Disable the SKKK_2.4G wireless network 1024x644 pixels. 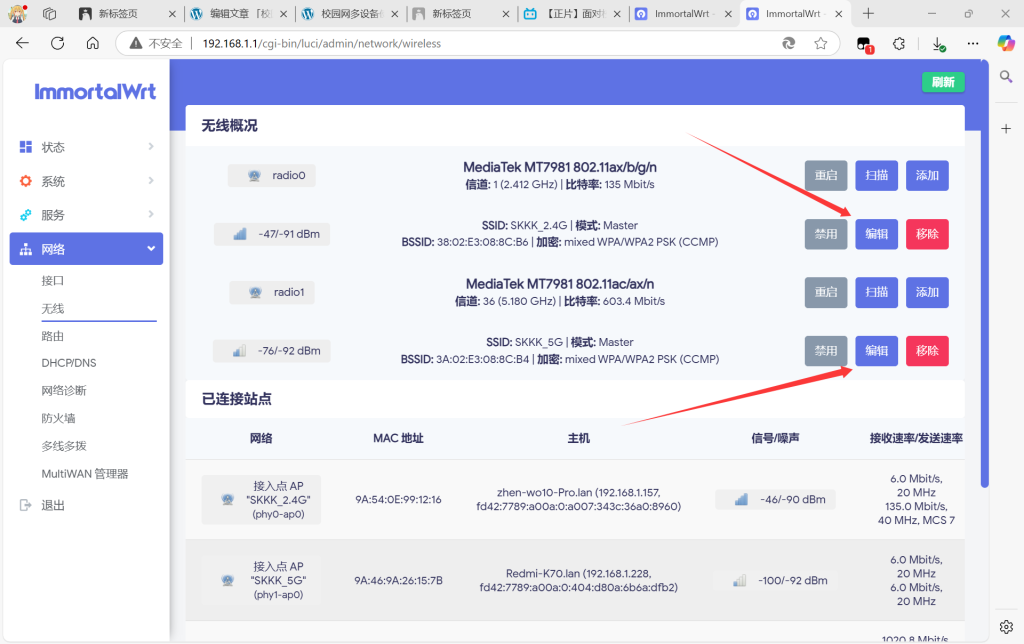(825, 234)
